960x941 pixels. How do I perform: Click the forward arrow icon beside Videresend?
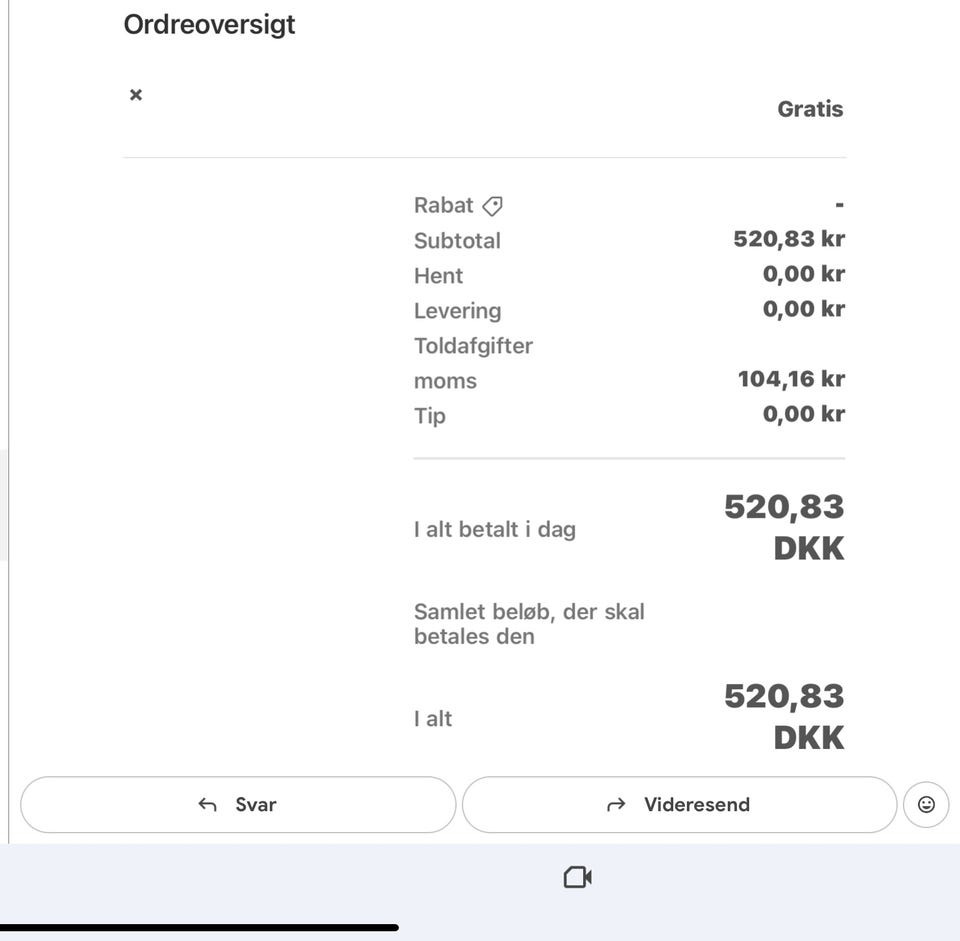[616, 805]
